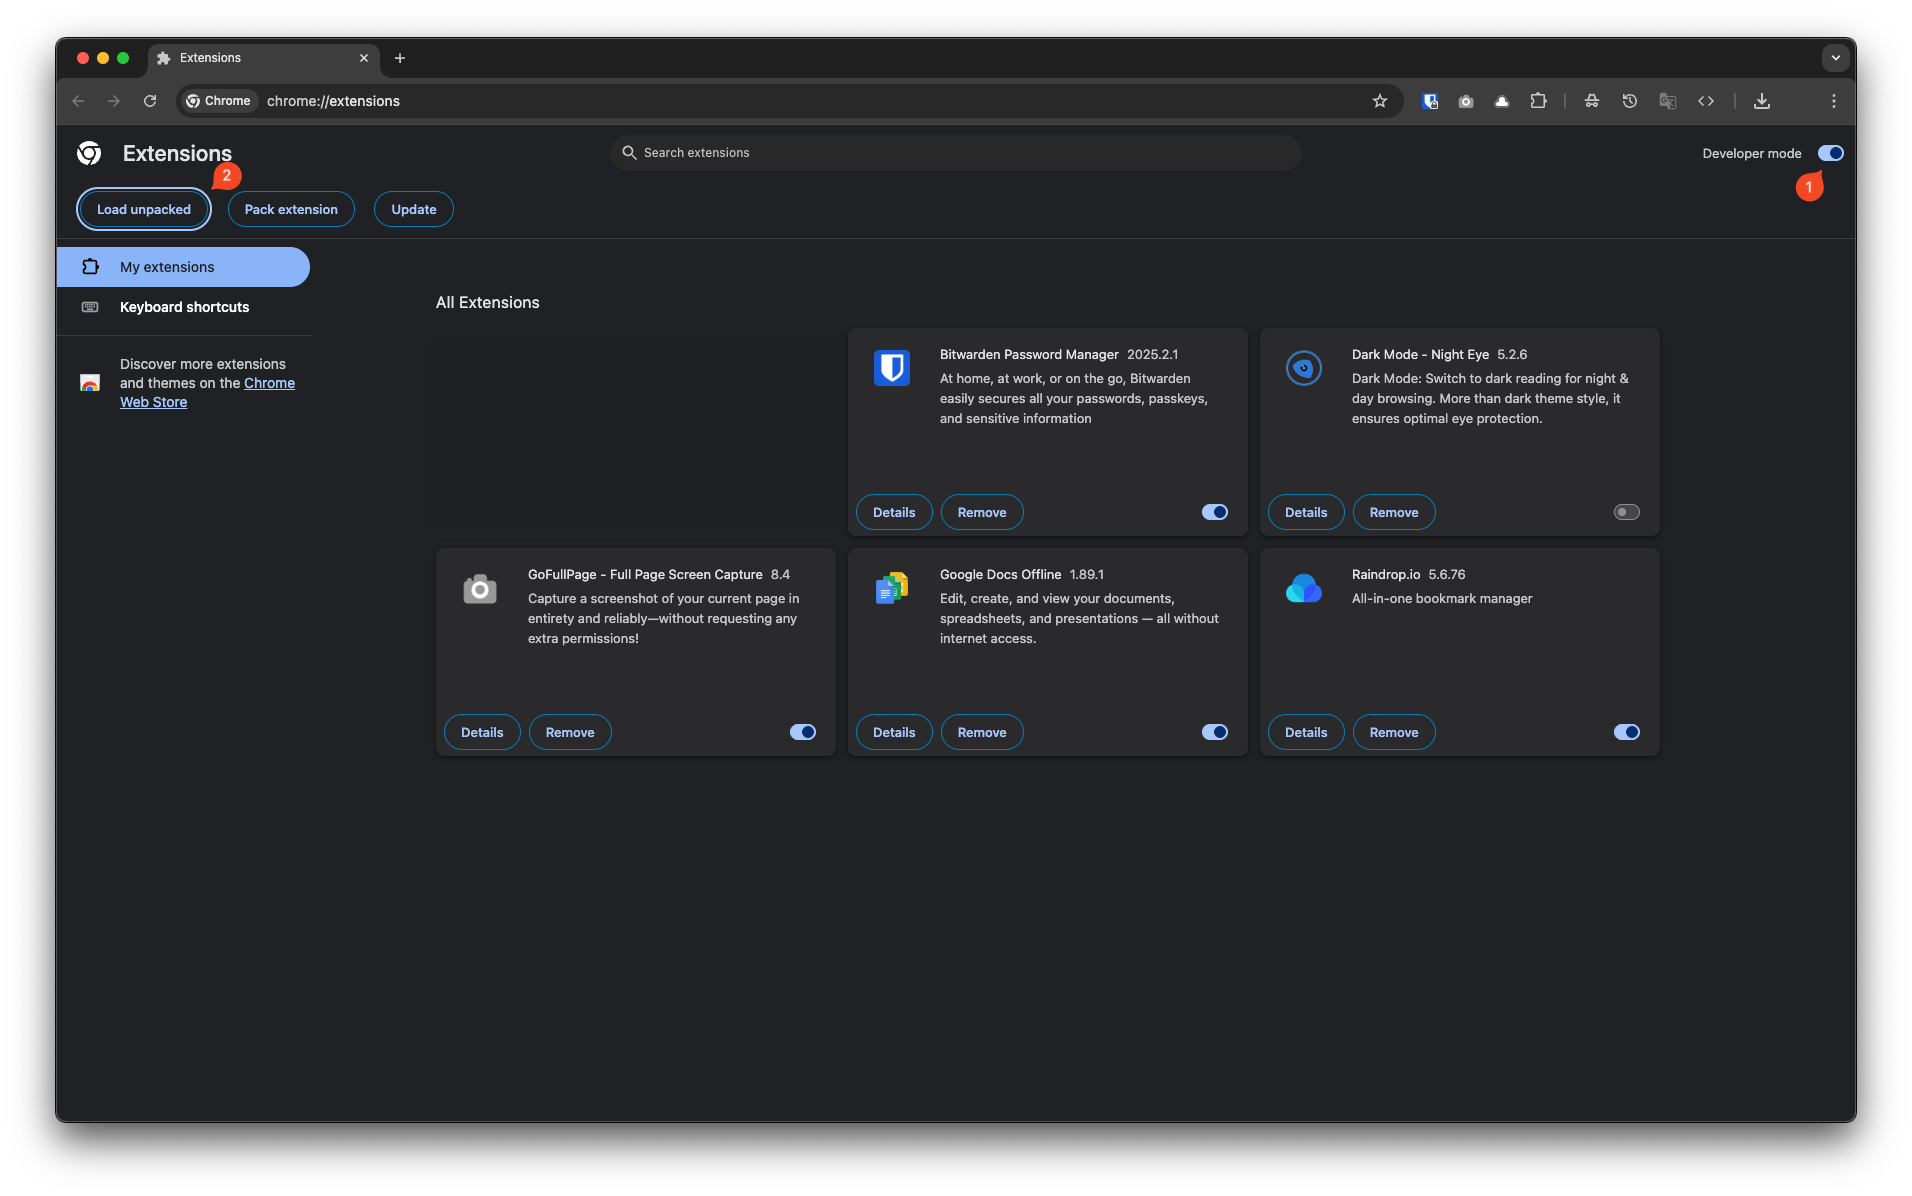Bookmark this page with the star icon
The height and width of the screenshot is (1196, 1912).
[1380, 101]
